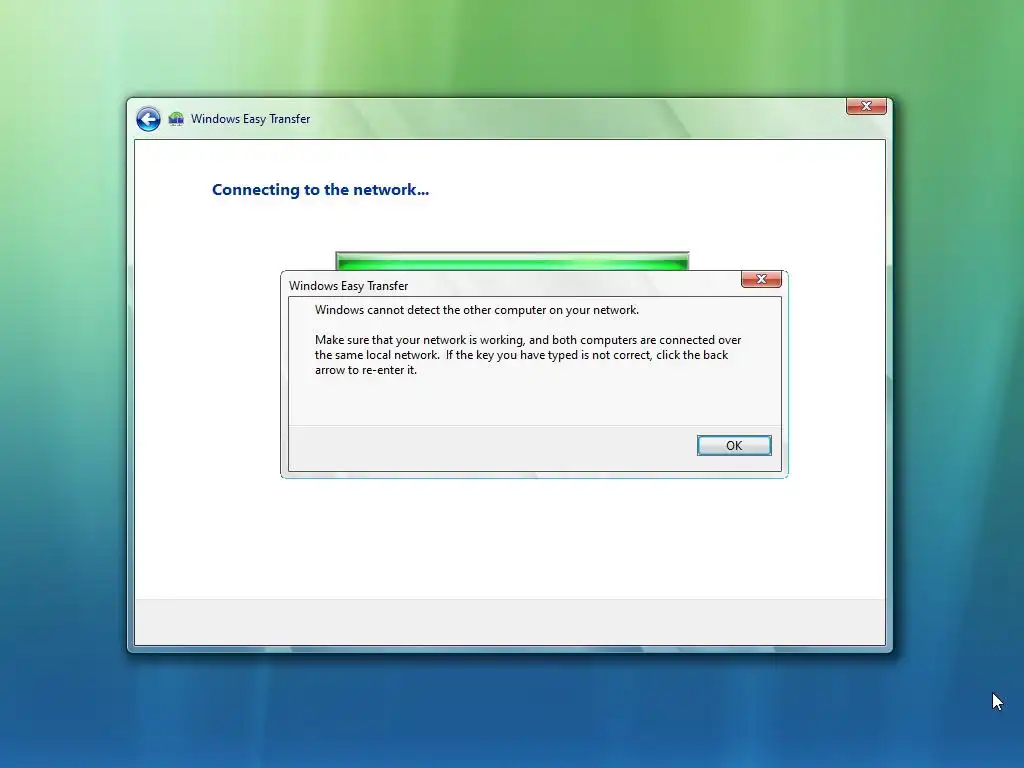Click the error dialog's 'Windows Easy Transfer' title
Image resolution: width=1024 pixels, height=768 pixels.
(348, 285)
